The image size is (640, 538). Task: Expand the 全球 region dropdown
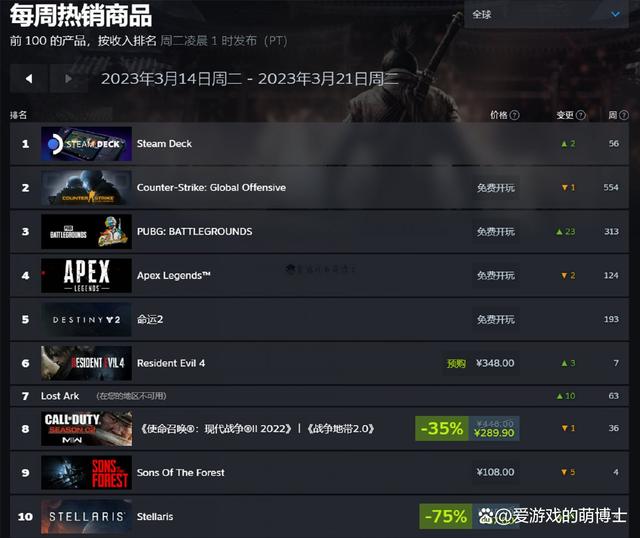click(546, 14)
